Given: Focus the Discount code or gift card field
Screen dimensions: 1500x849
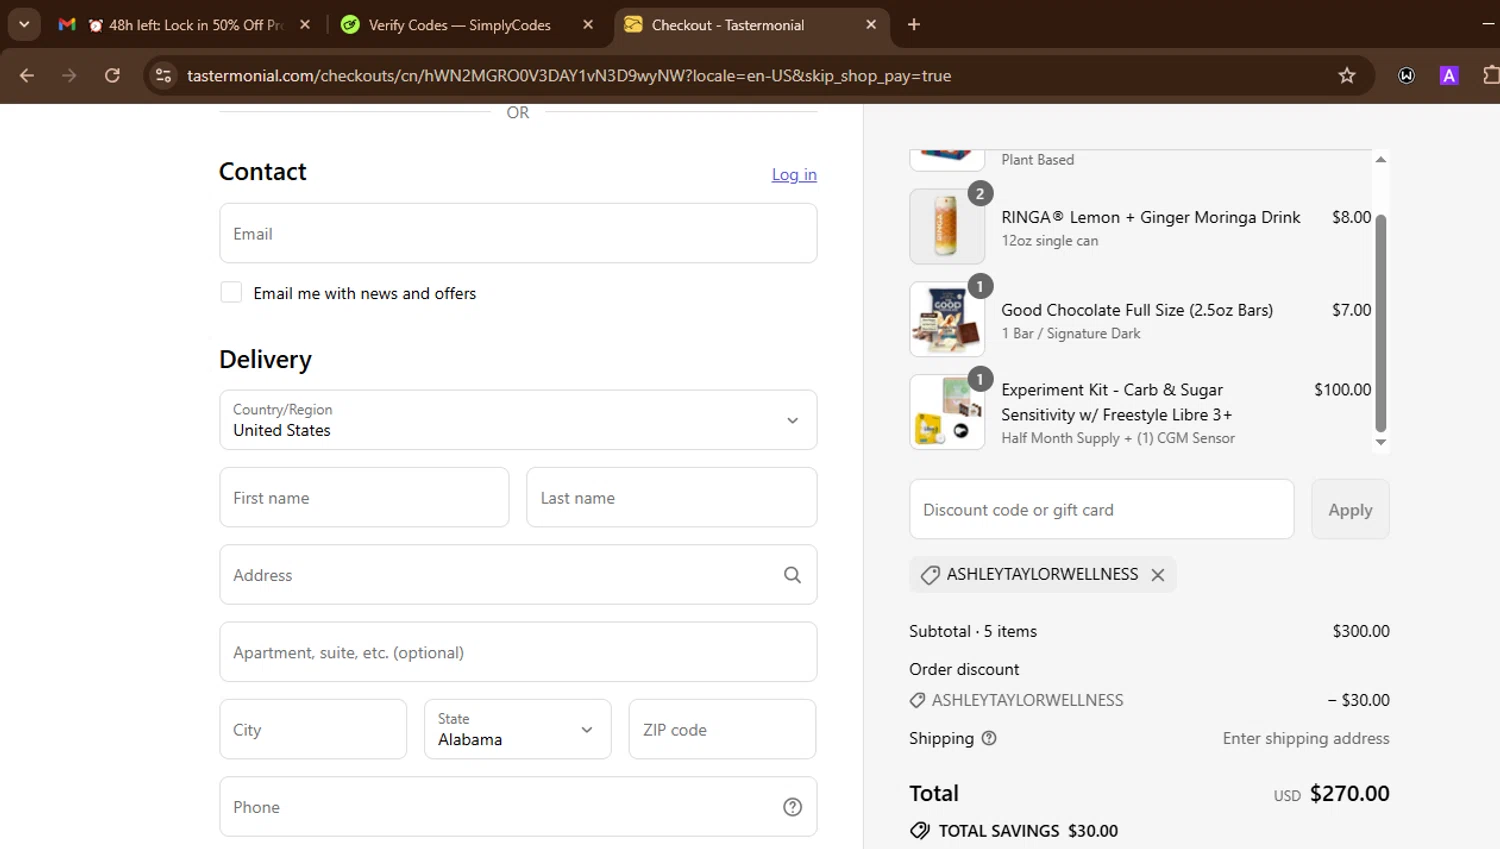Looking at the screenshot, I should 1102,510.
